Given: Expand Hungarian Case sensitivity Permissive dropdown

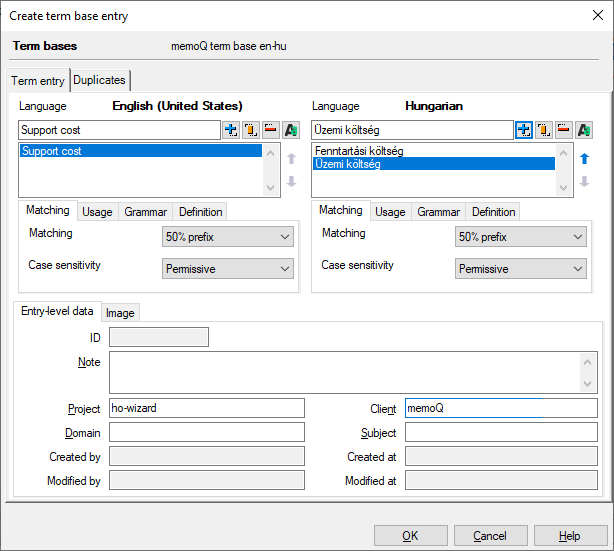Looking at the screenshot, I should [x=521, y=269].
